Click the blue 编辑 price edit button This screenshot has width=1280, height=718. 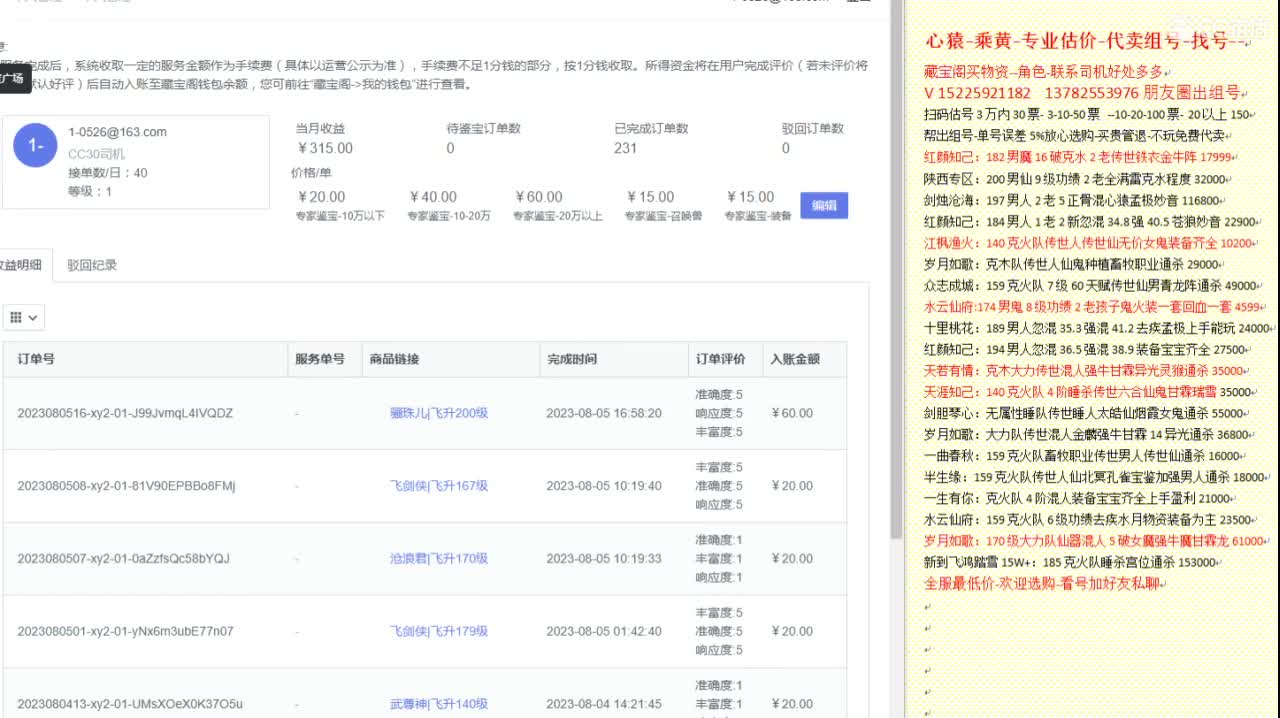[x=824, y=205]
